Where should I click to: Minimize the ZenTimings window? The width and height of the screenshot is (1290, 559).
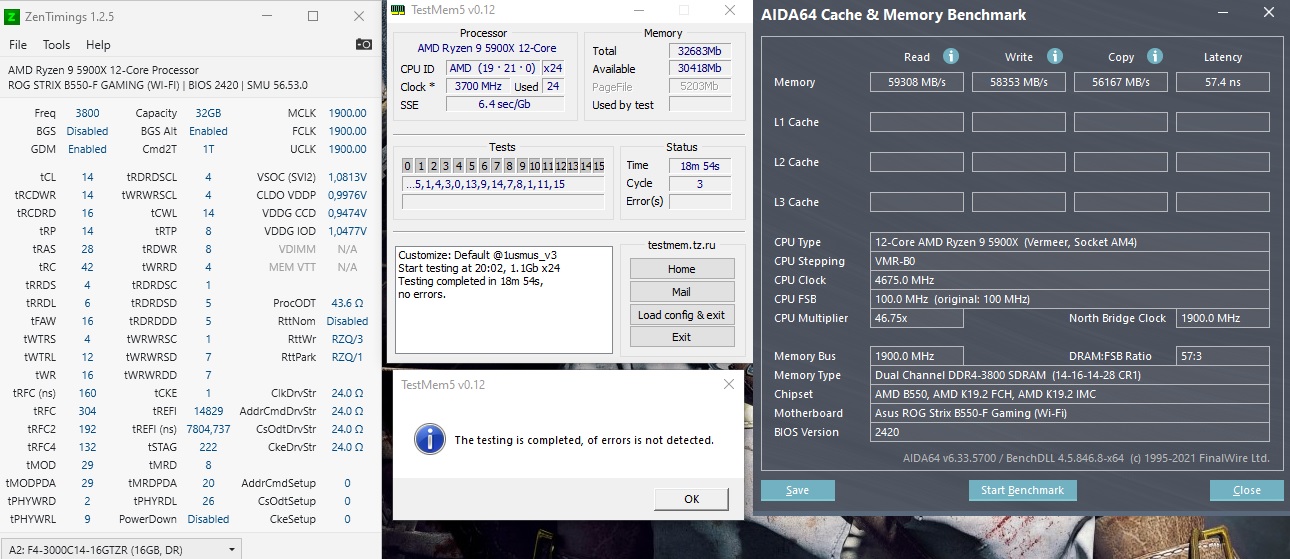[x=265, y=16]
